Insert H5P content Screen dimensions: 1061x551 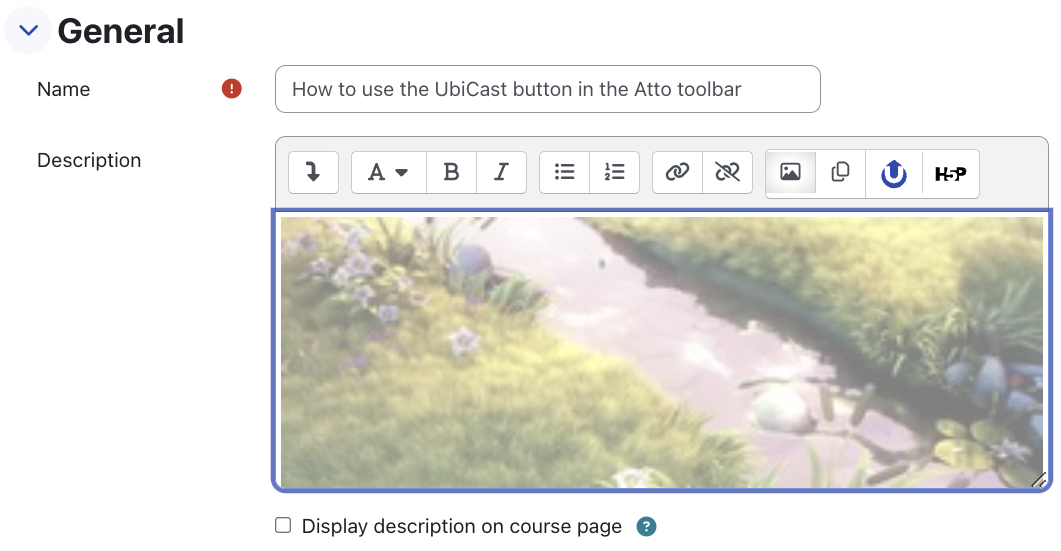pos(951,174)
